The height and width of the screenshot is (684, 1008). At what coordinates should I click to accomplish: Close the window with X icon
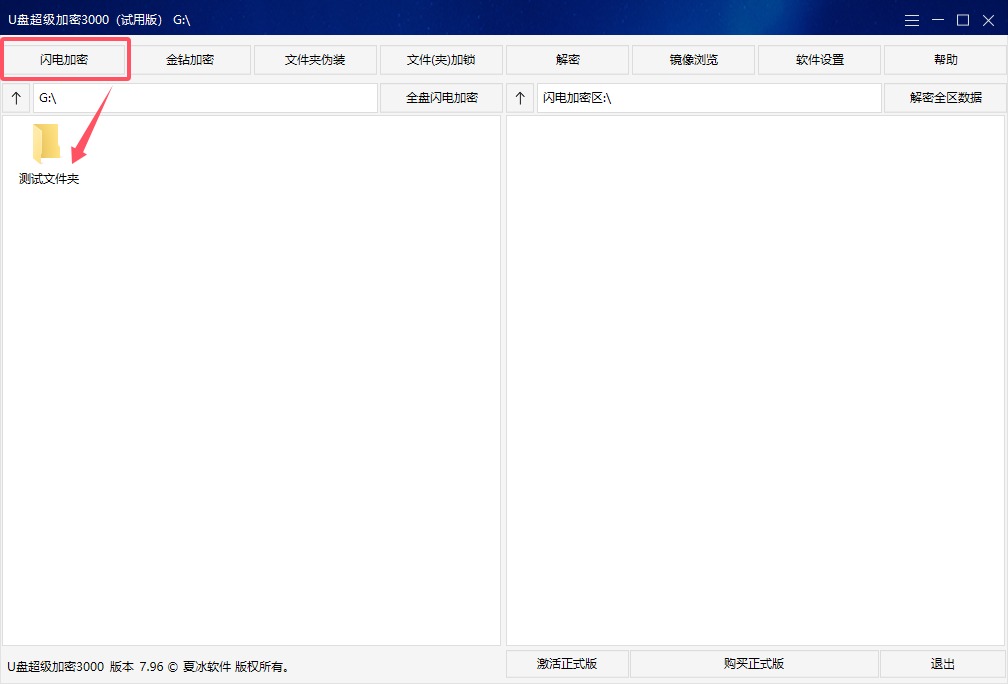[x=989, y=21]
